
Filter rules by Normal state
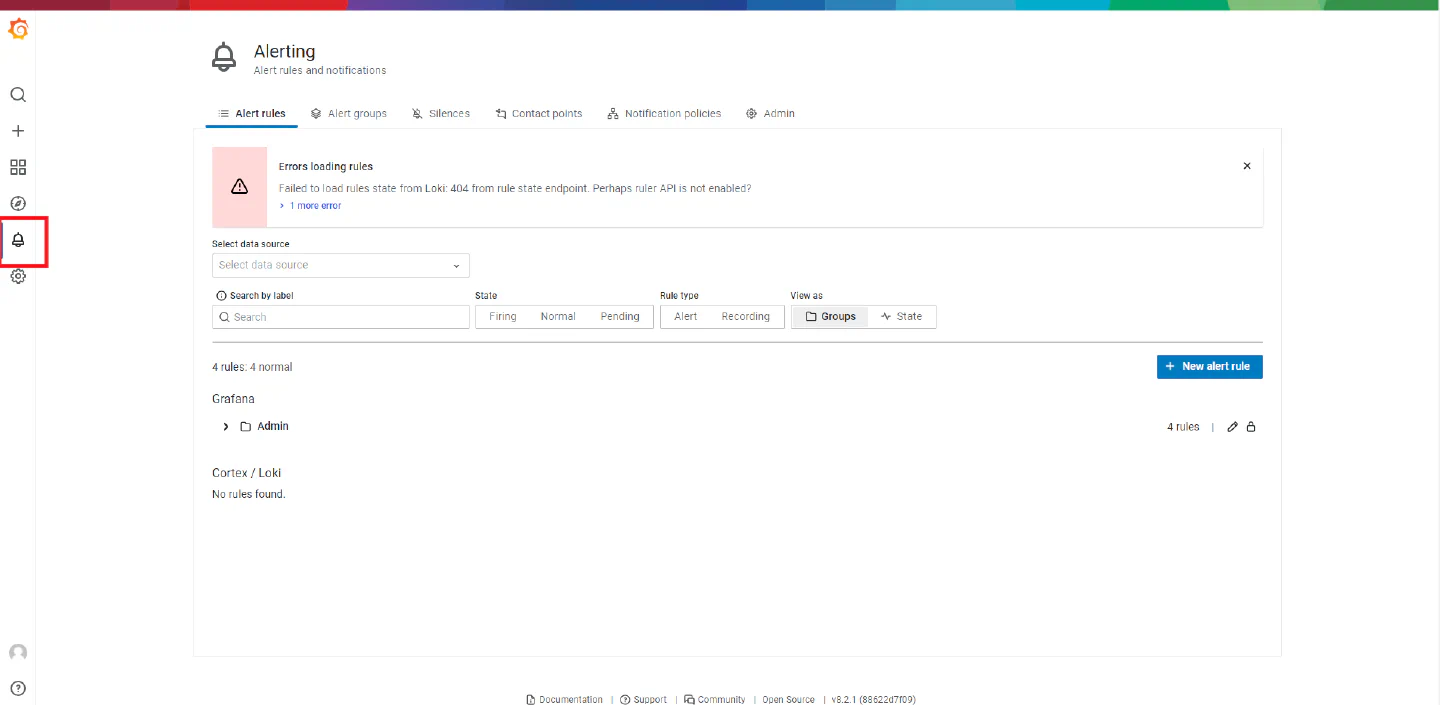tap(558, 317)
